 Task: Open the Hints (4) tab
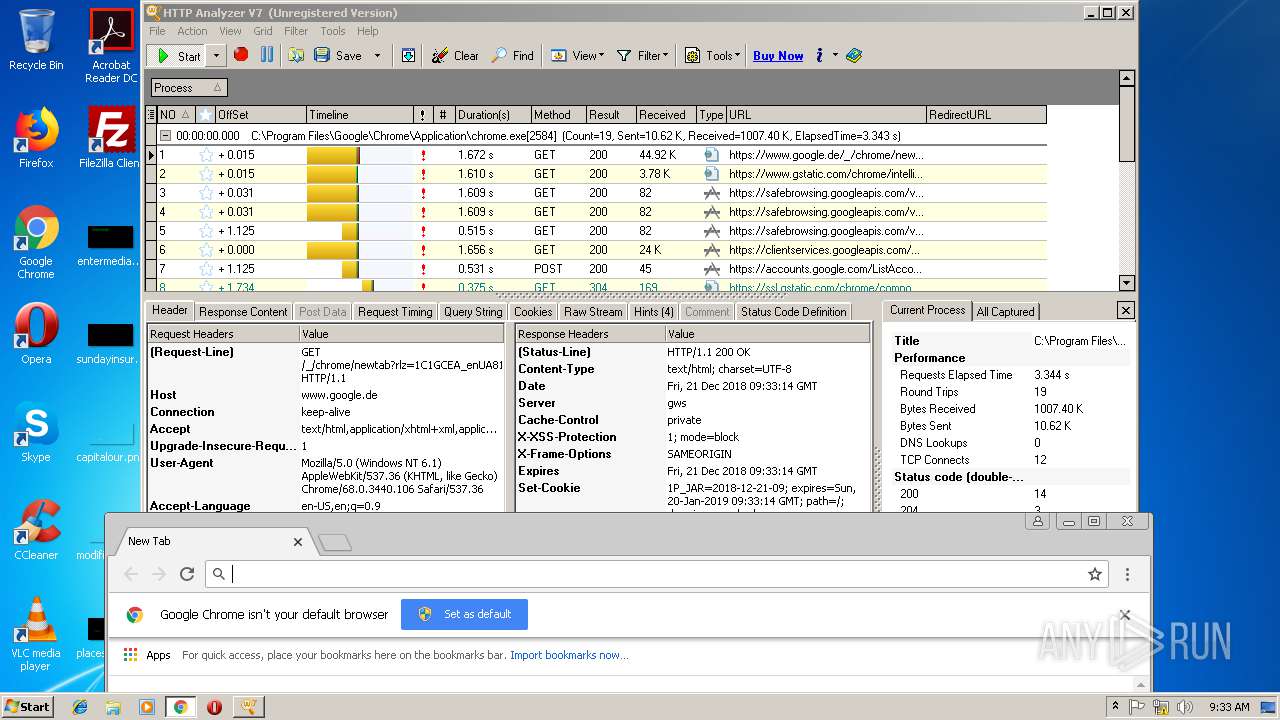[654, 312]
